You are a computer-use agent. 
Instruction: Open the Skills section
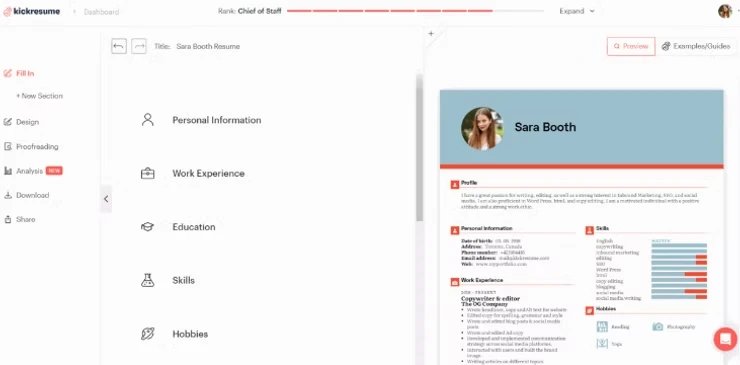point(183,280)
